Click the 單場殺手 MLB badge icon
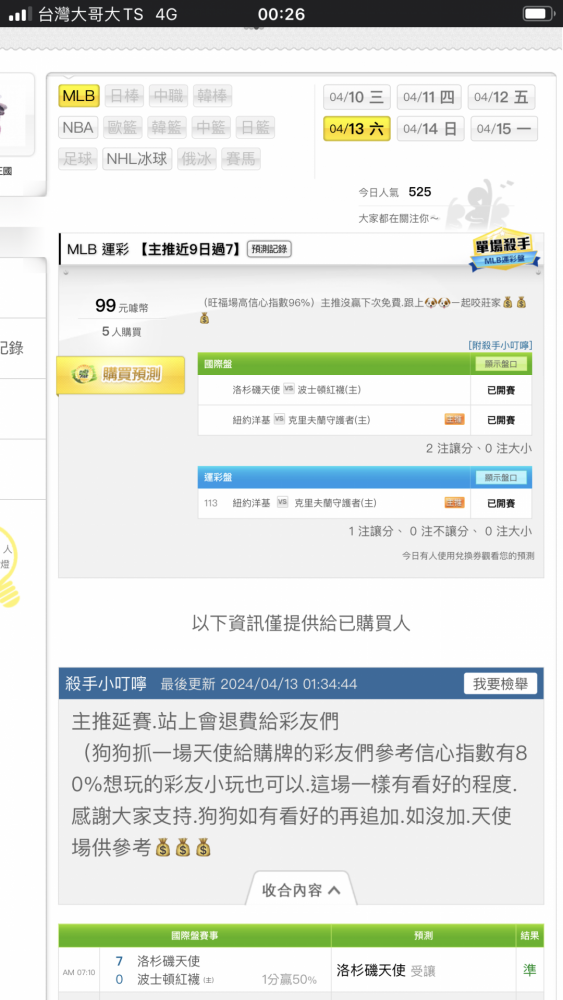The image size is (563, 1000). click(x=504, y=251)
